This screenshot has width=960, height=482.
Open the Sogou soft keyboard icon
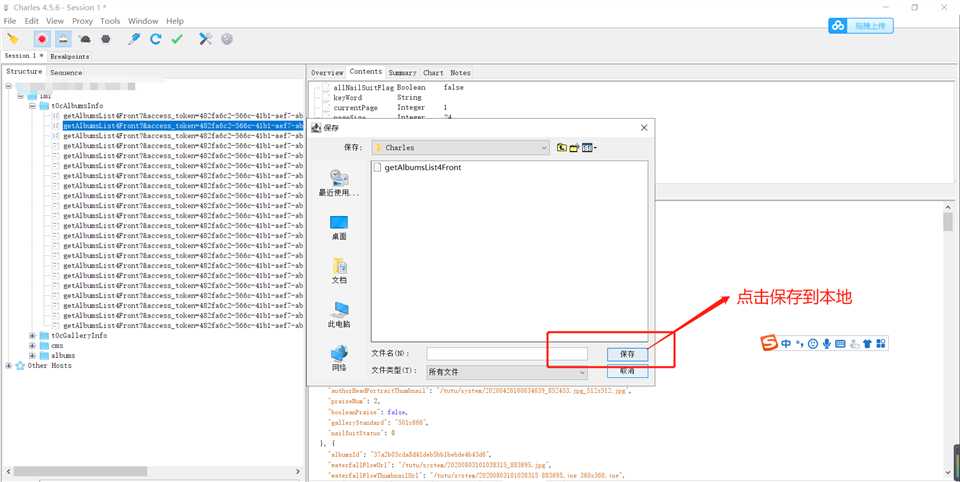(x=840, y=344)
